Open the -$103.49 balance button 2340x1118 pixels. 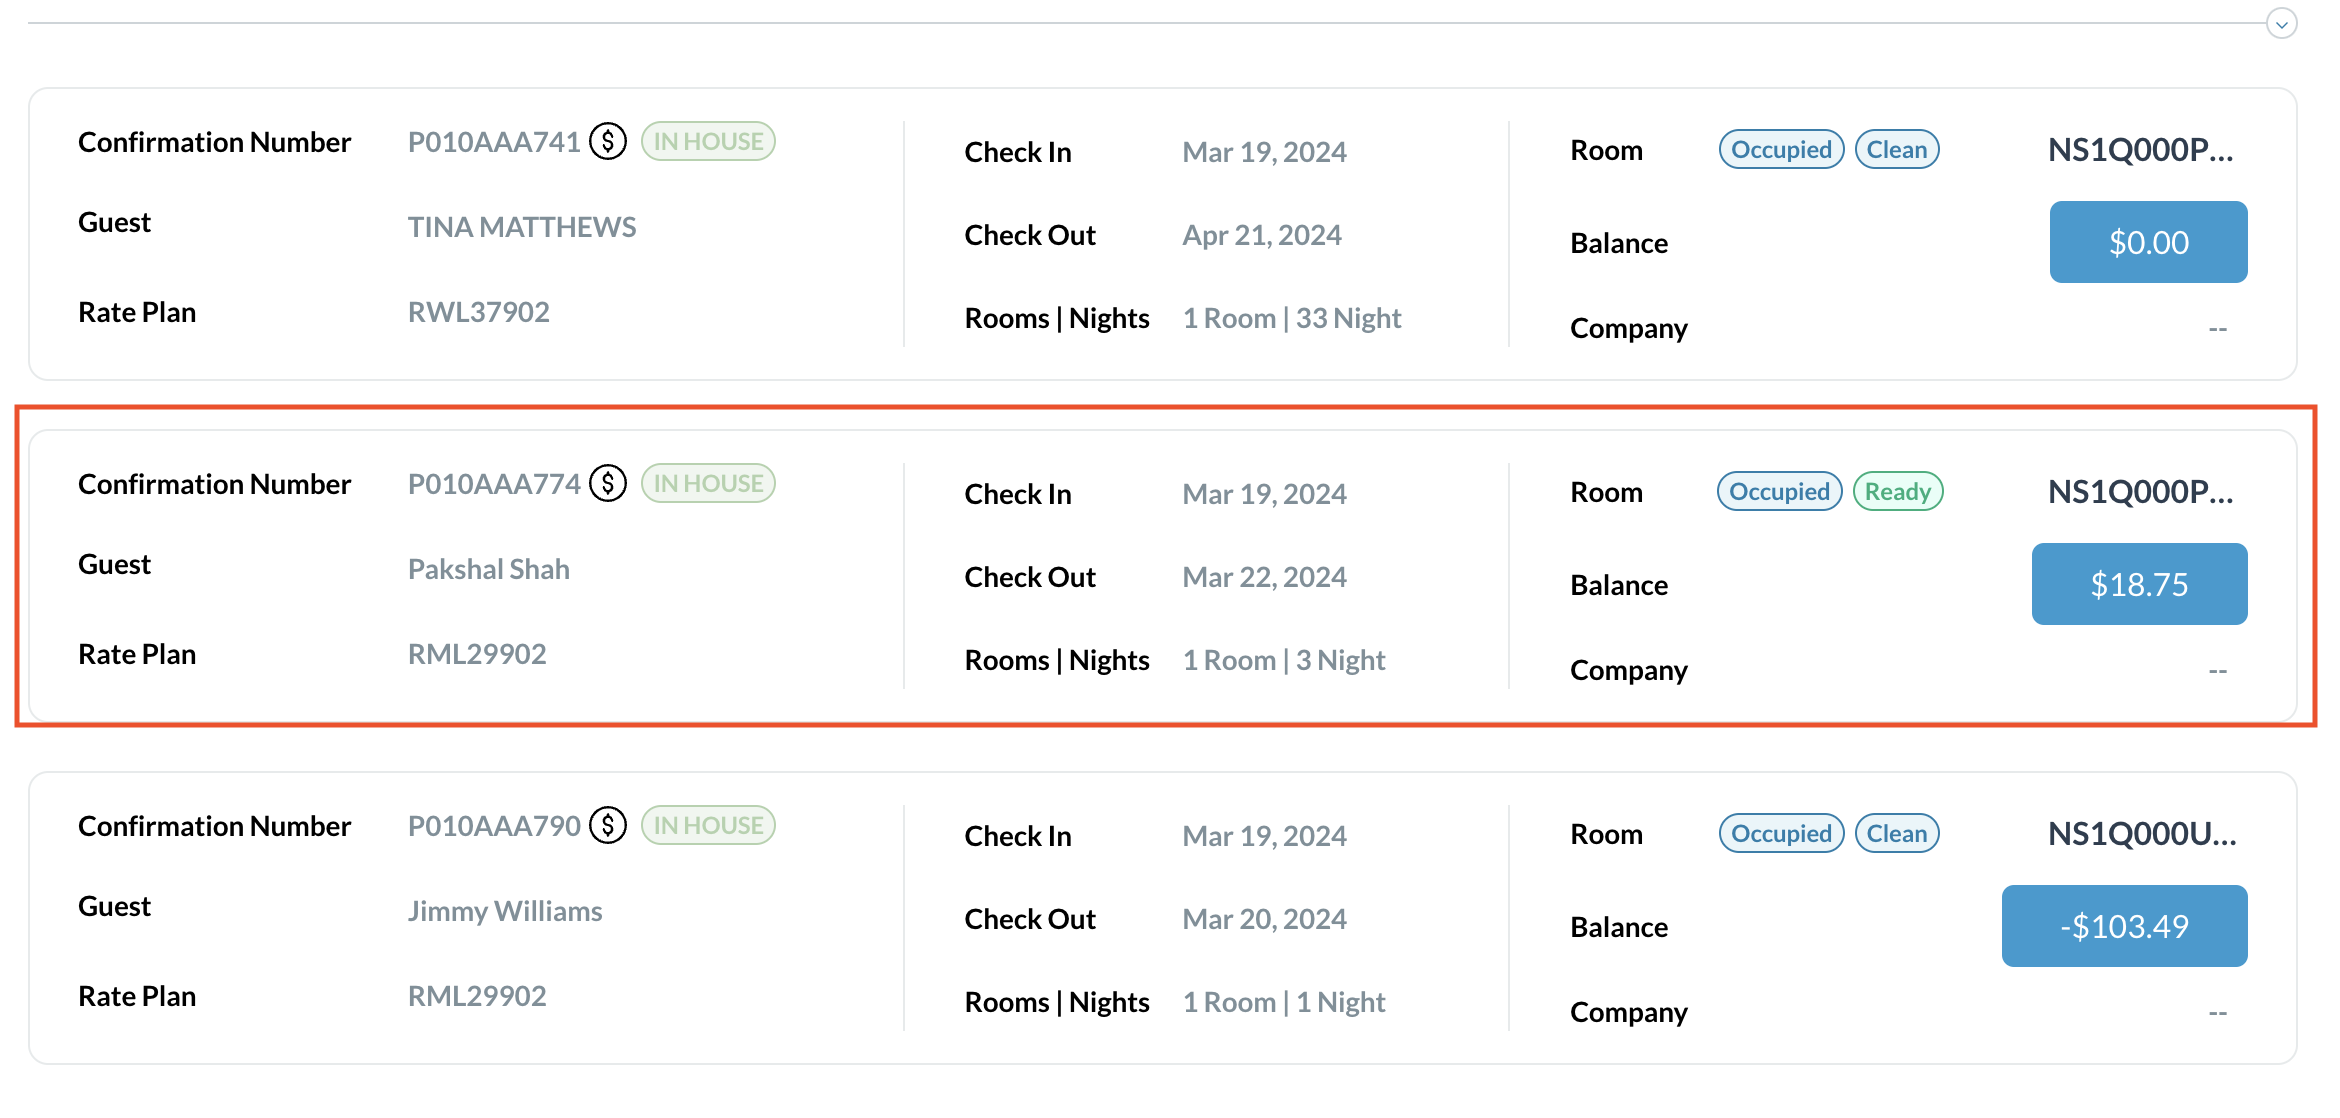[2124, 926]
